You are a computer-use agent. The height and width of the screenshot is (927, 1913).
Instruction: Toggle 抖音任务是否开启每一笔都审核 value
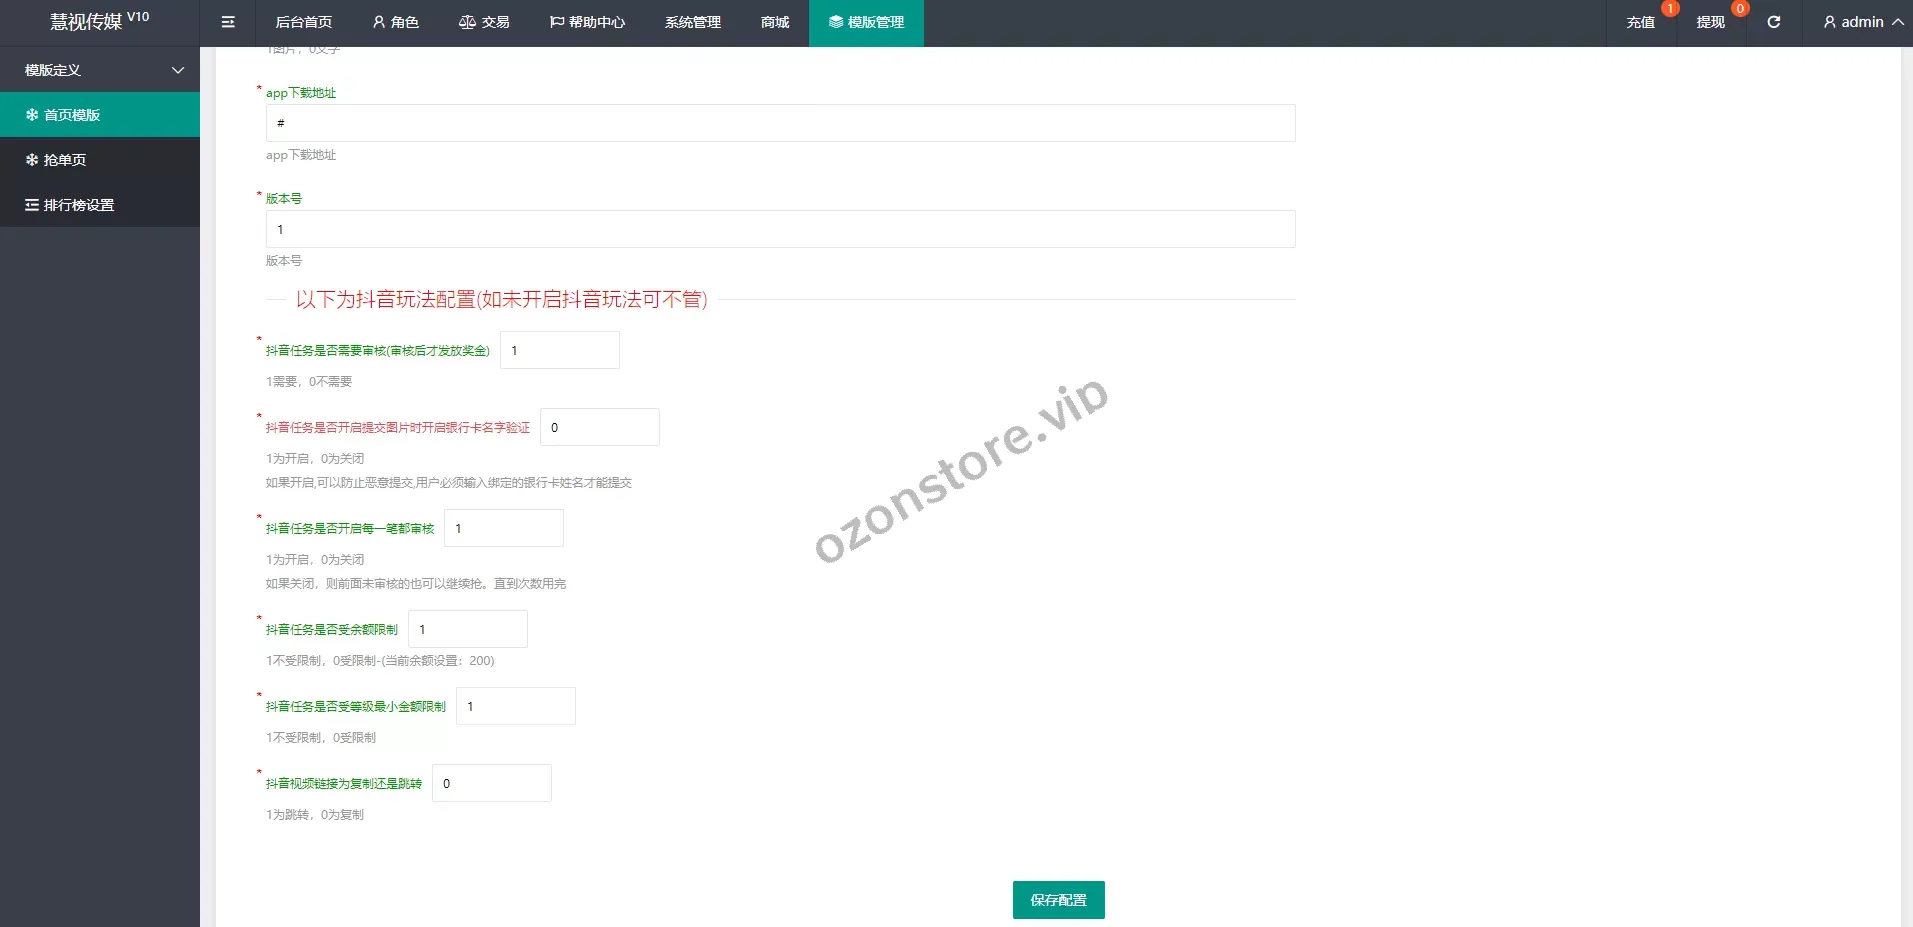[x=504, y=527]
